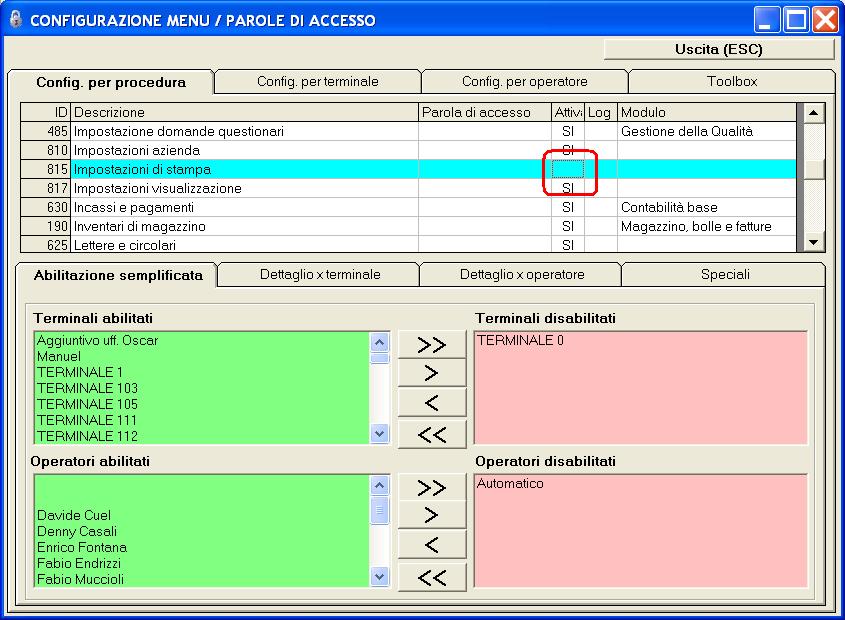Click the ID column header
The image size is (845, 620).
click(46, 112)
